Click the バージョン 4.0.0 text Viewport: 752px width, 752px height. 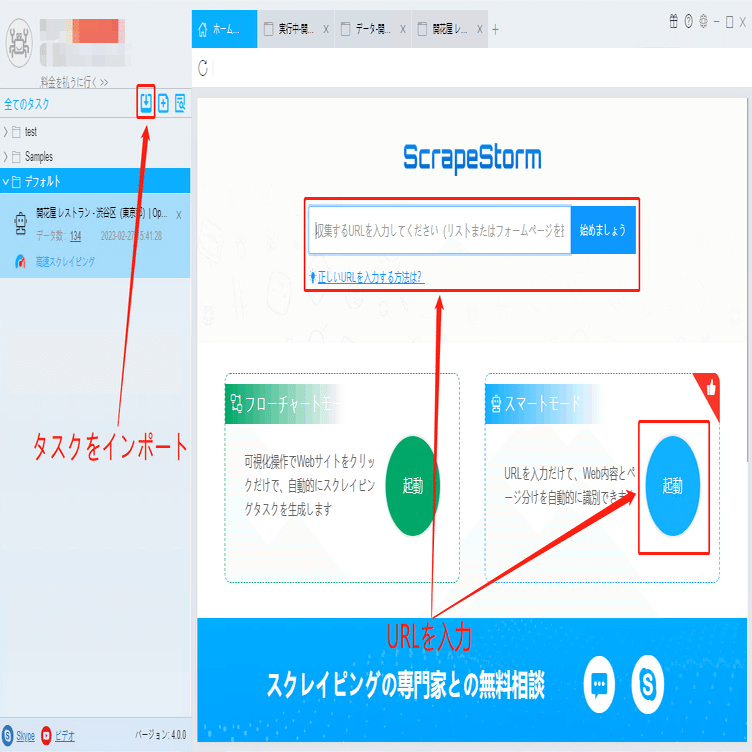click(160, 734)
